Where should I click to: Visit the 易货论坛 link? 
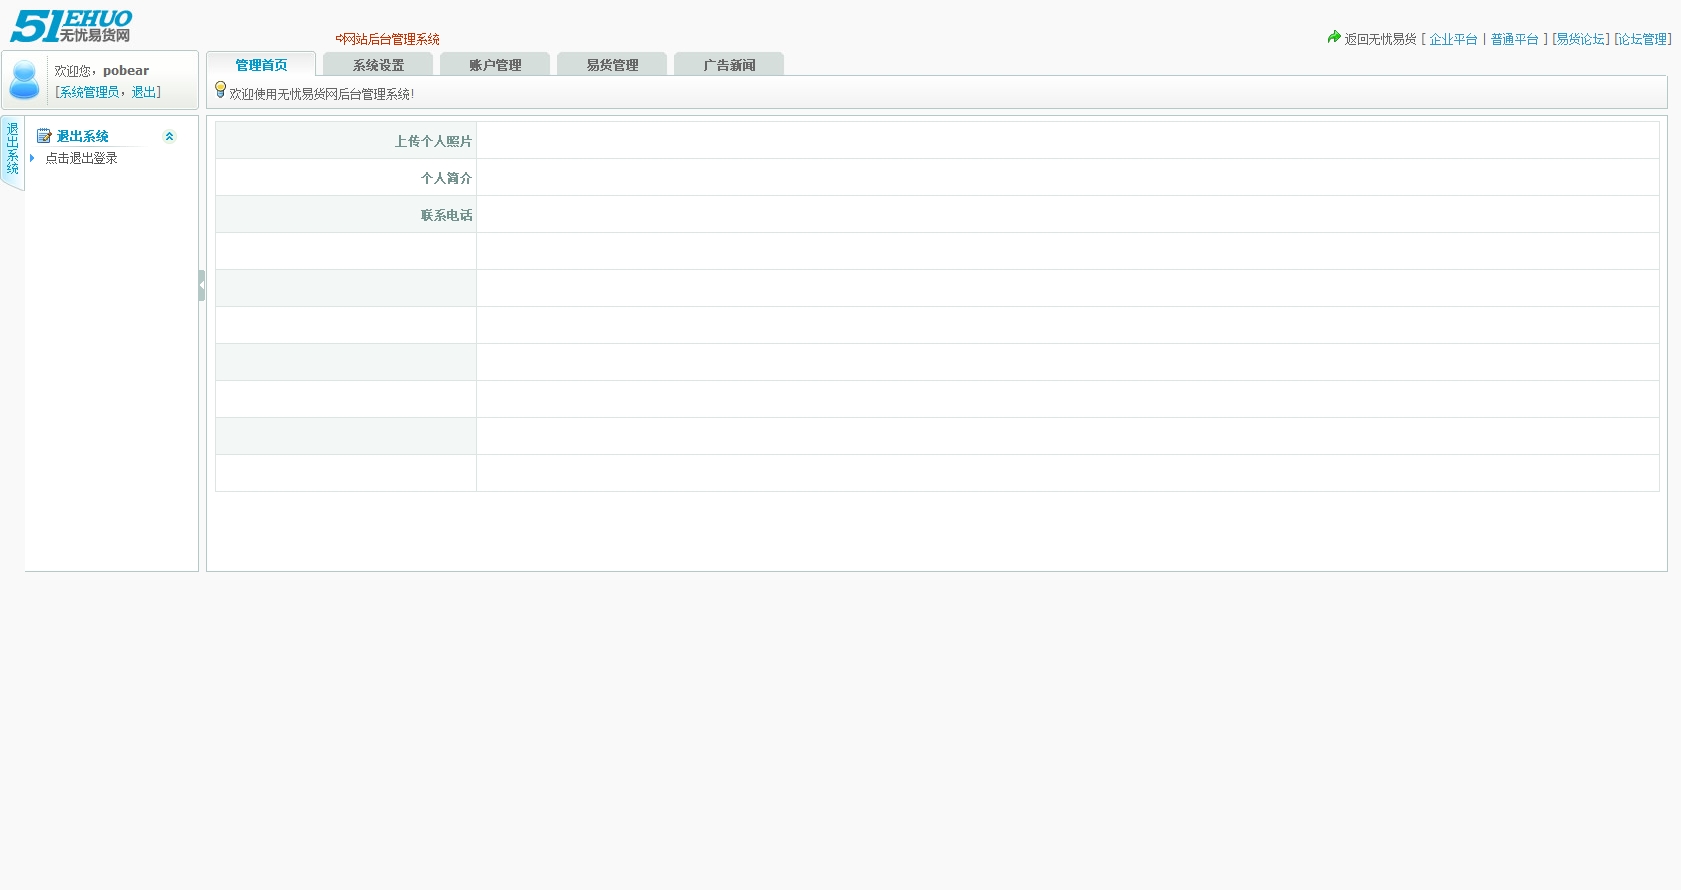[1581, 39]
